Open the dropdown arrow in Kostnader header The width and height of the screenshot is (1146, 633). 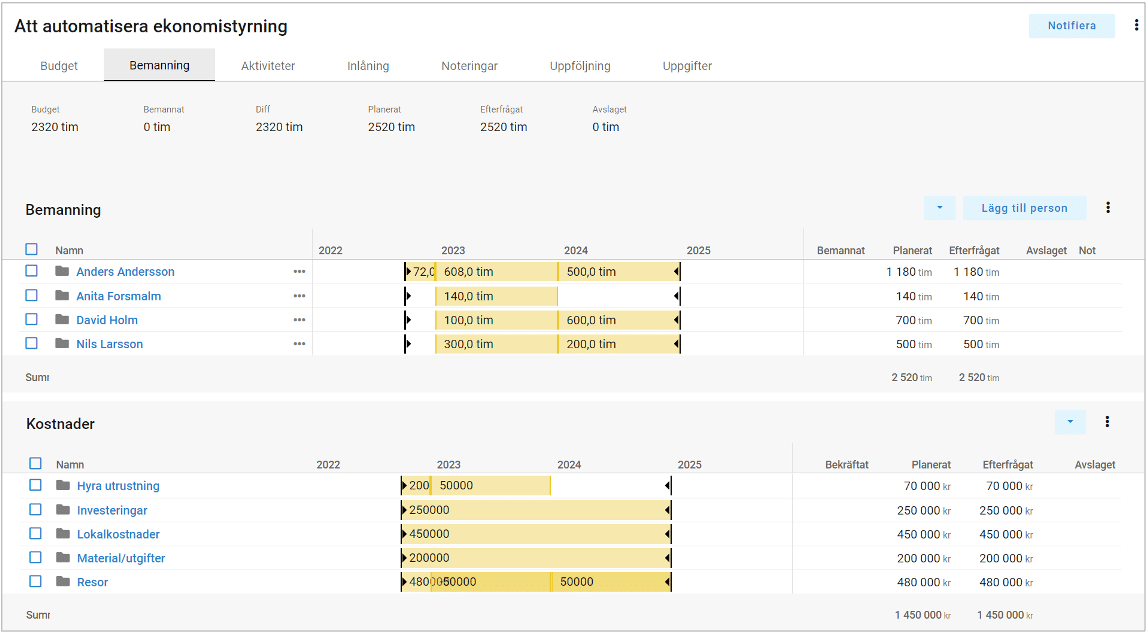pyautogui.click(x=1070, y=422)
